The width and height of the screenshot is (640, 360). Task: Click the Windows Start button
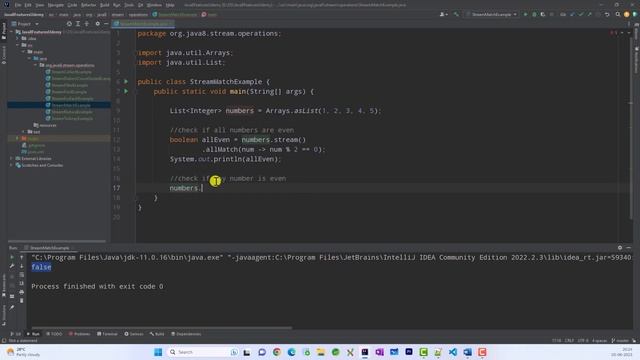(x=158, y=352)
